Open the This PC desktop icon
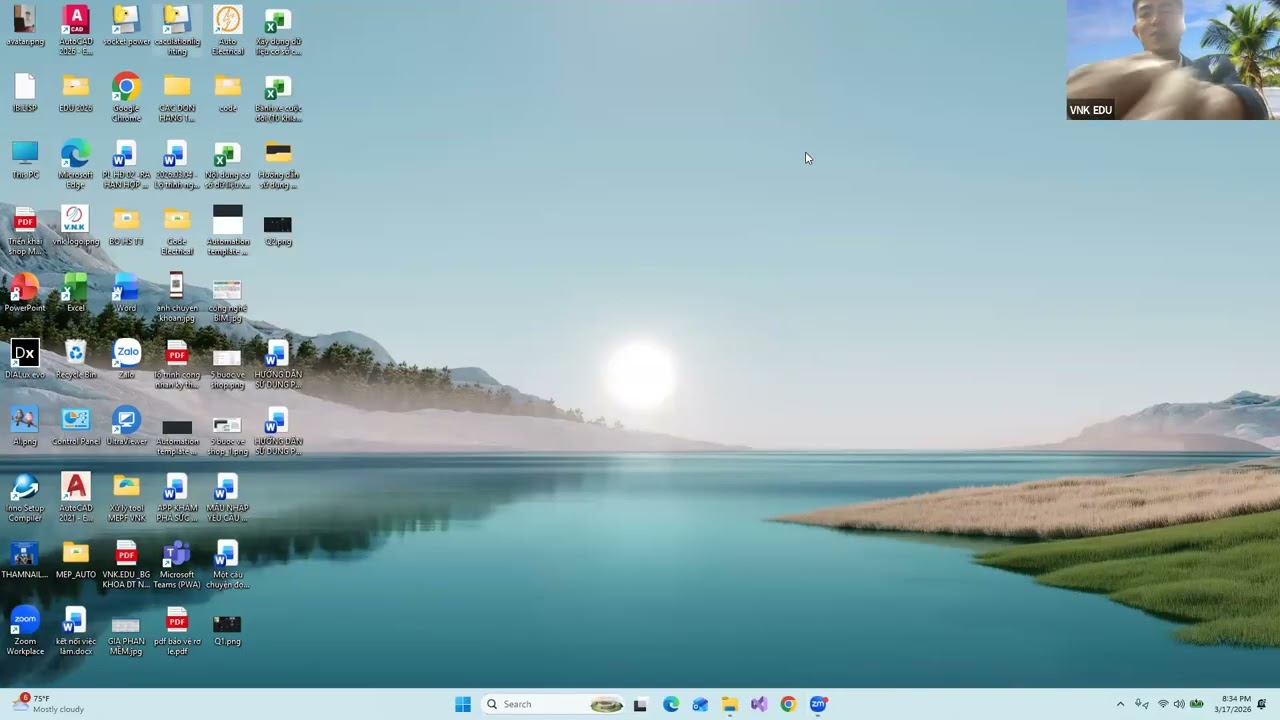 coord(25,160)
